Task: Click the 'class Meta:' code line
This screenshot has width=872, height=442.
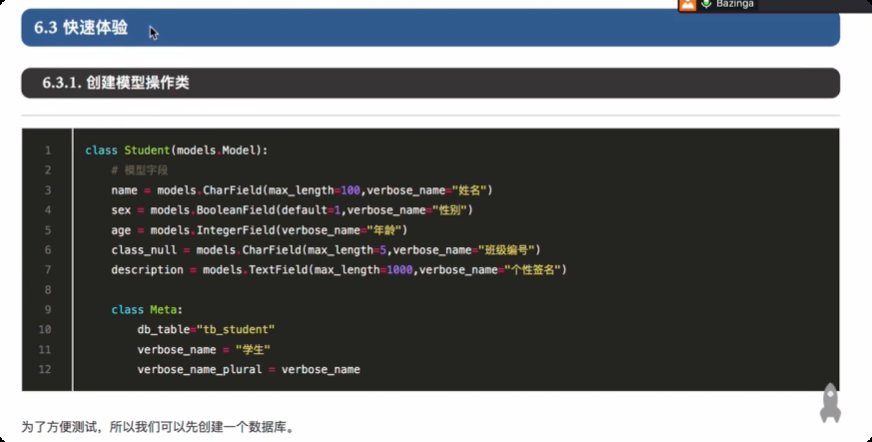Action: coord(147,310)
